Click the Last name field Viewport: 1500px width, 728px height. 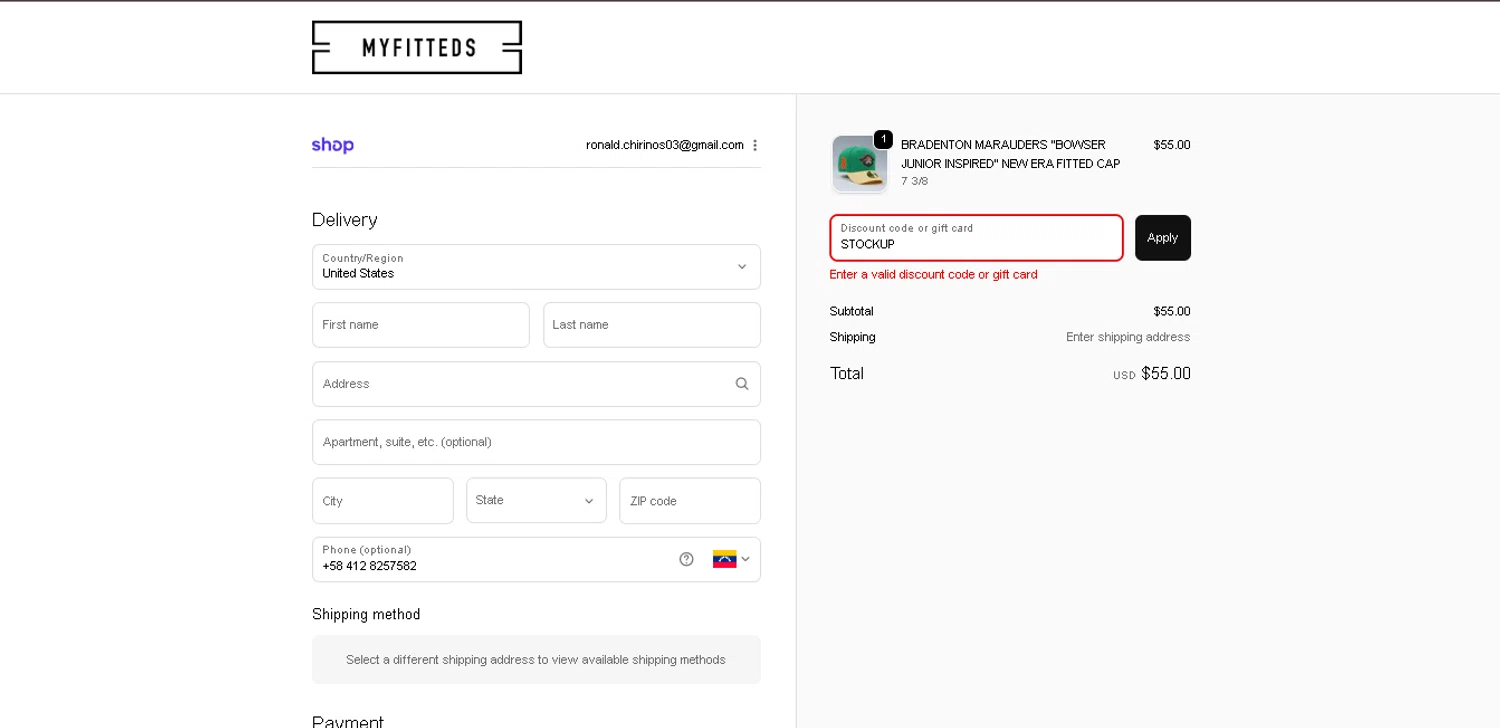652,325
